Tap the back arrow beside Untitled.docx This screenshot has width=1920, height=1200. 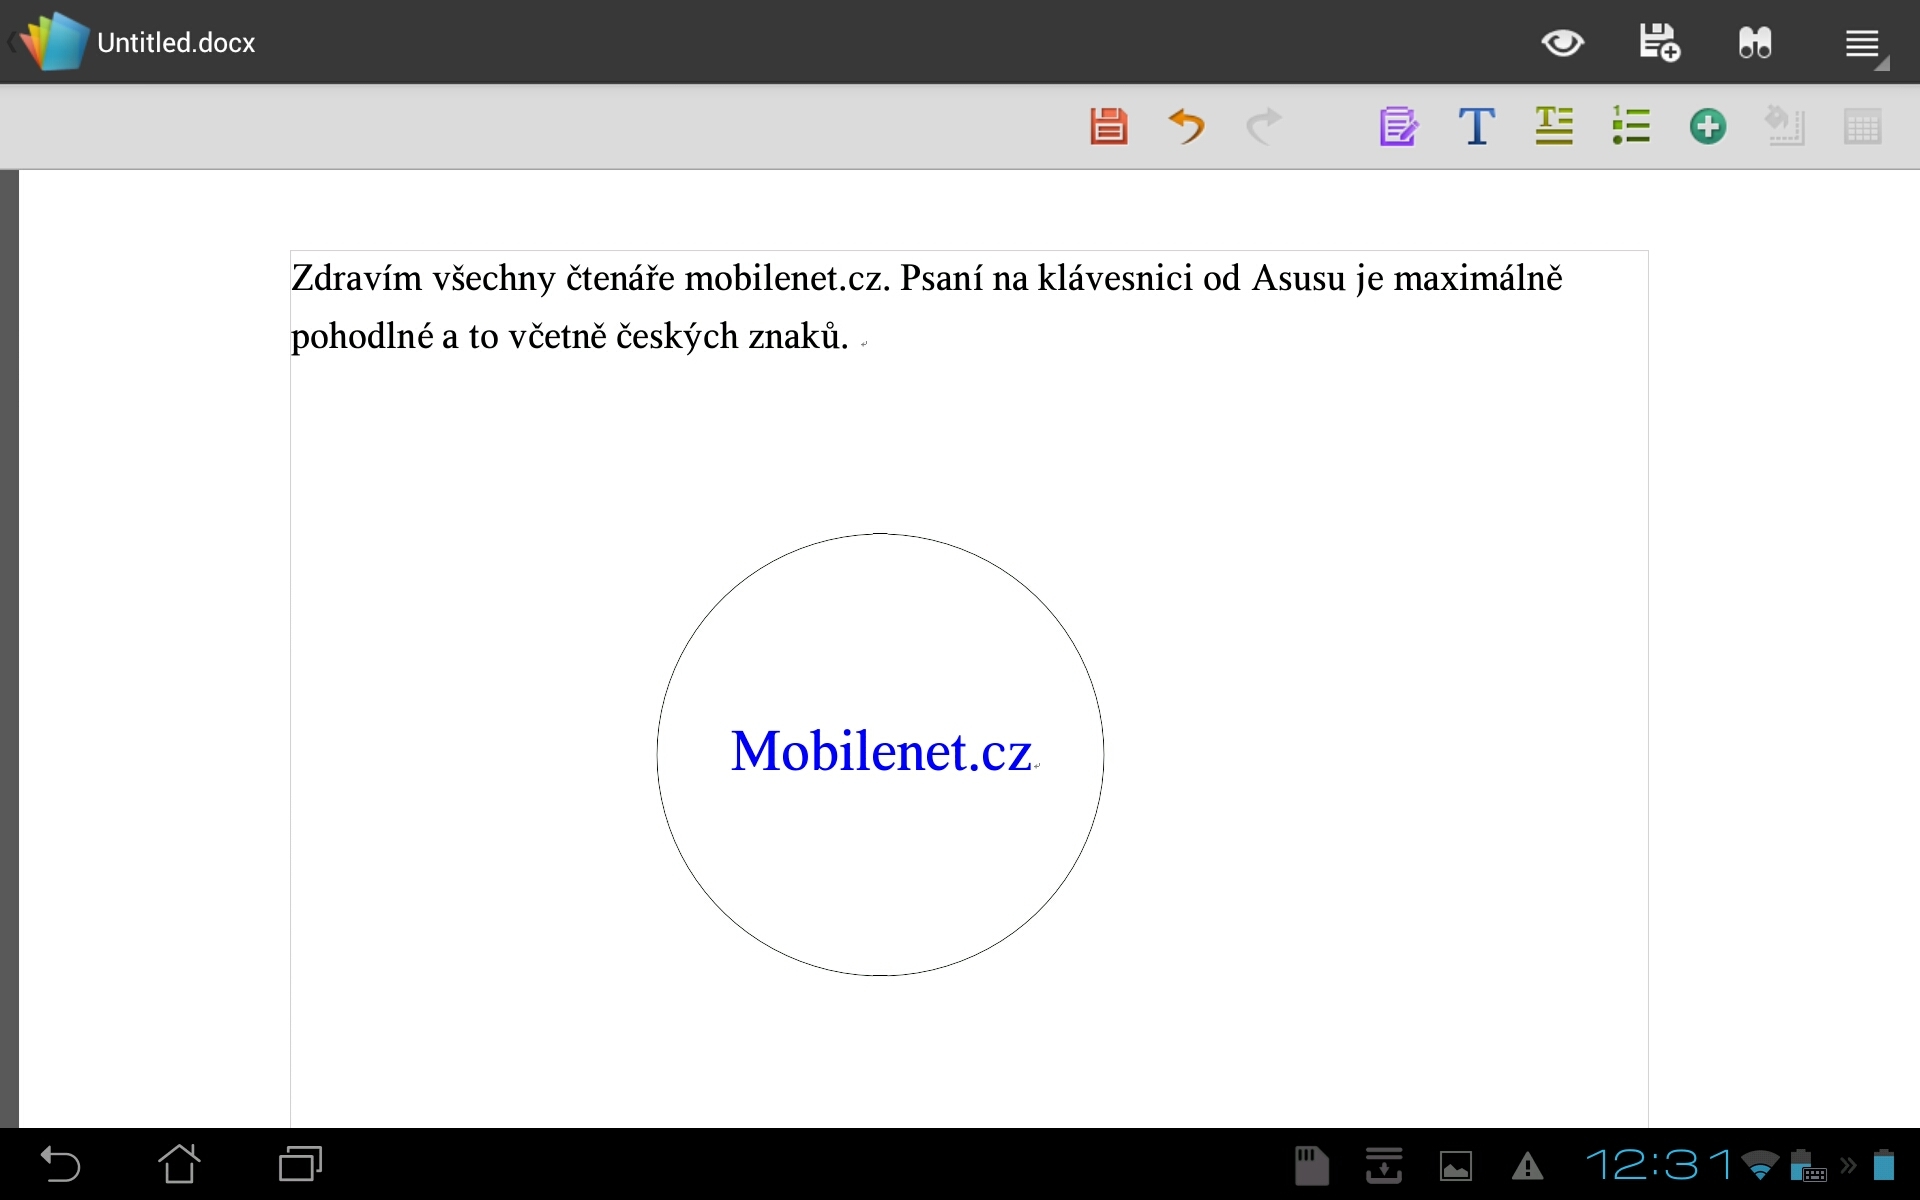12,42
